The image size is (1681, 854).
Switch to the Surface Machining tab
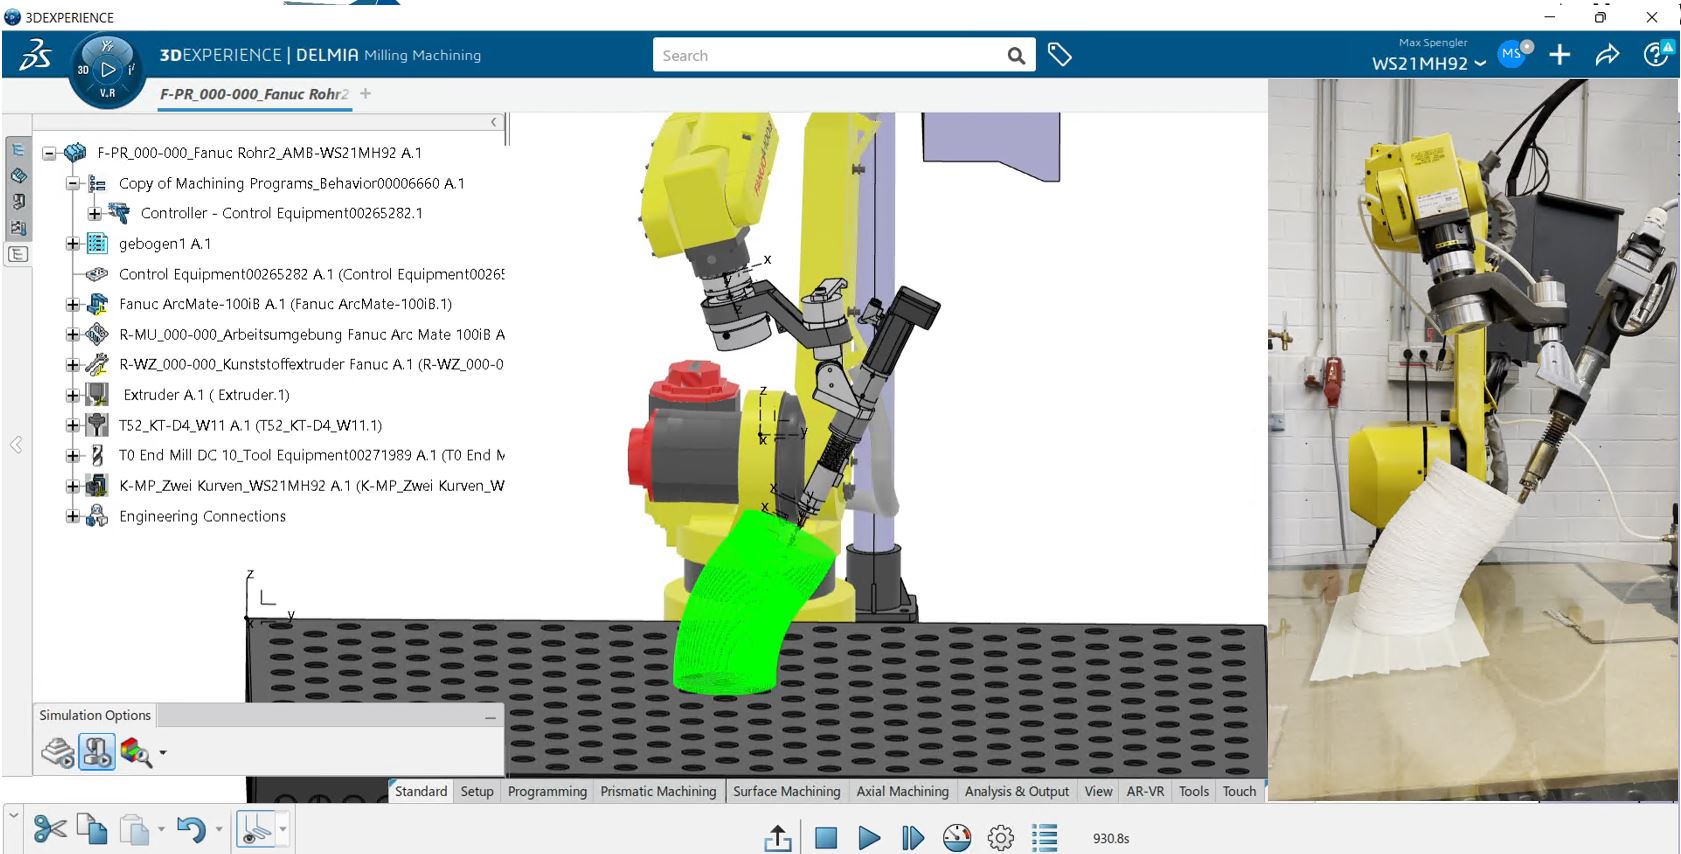786,791
